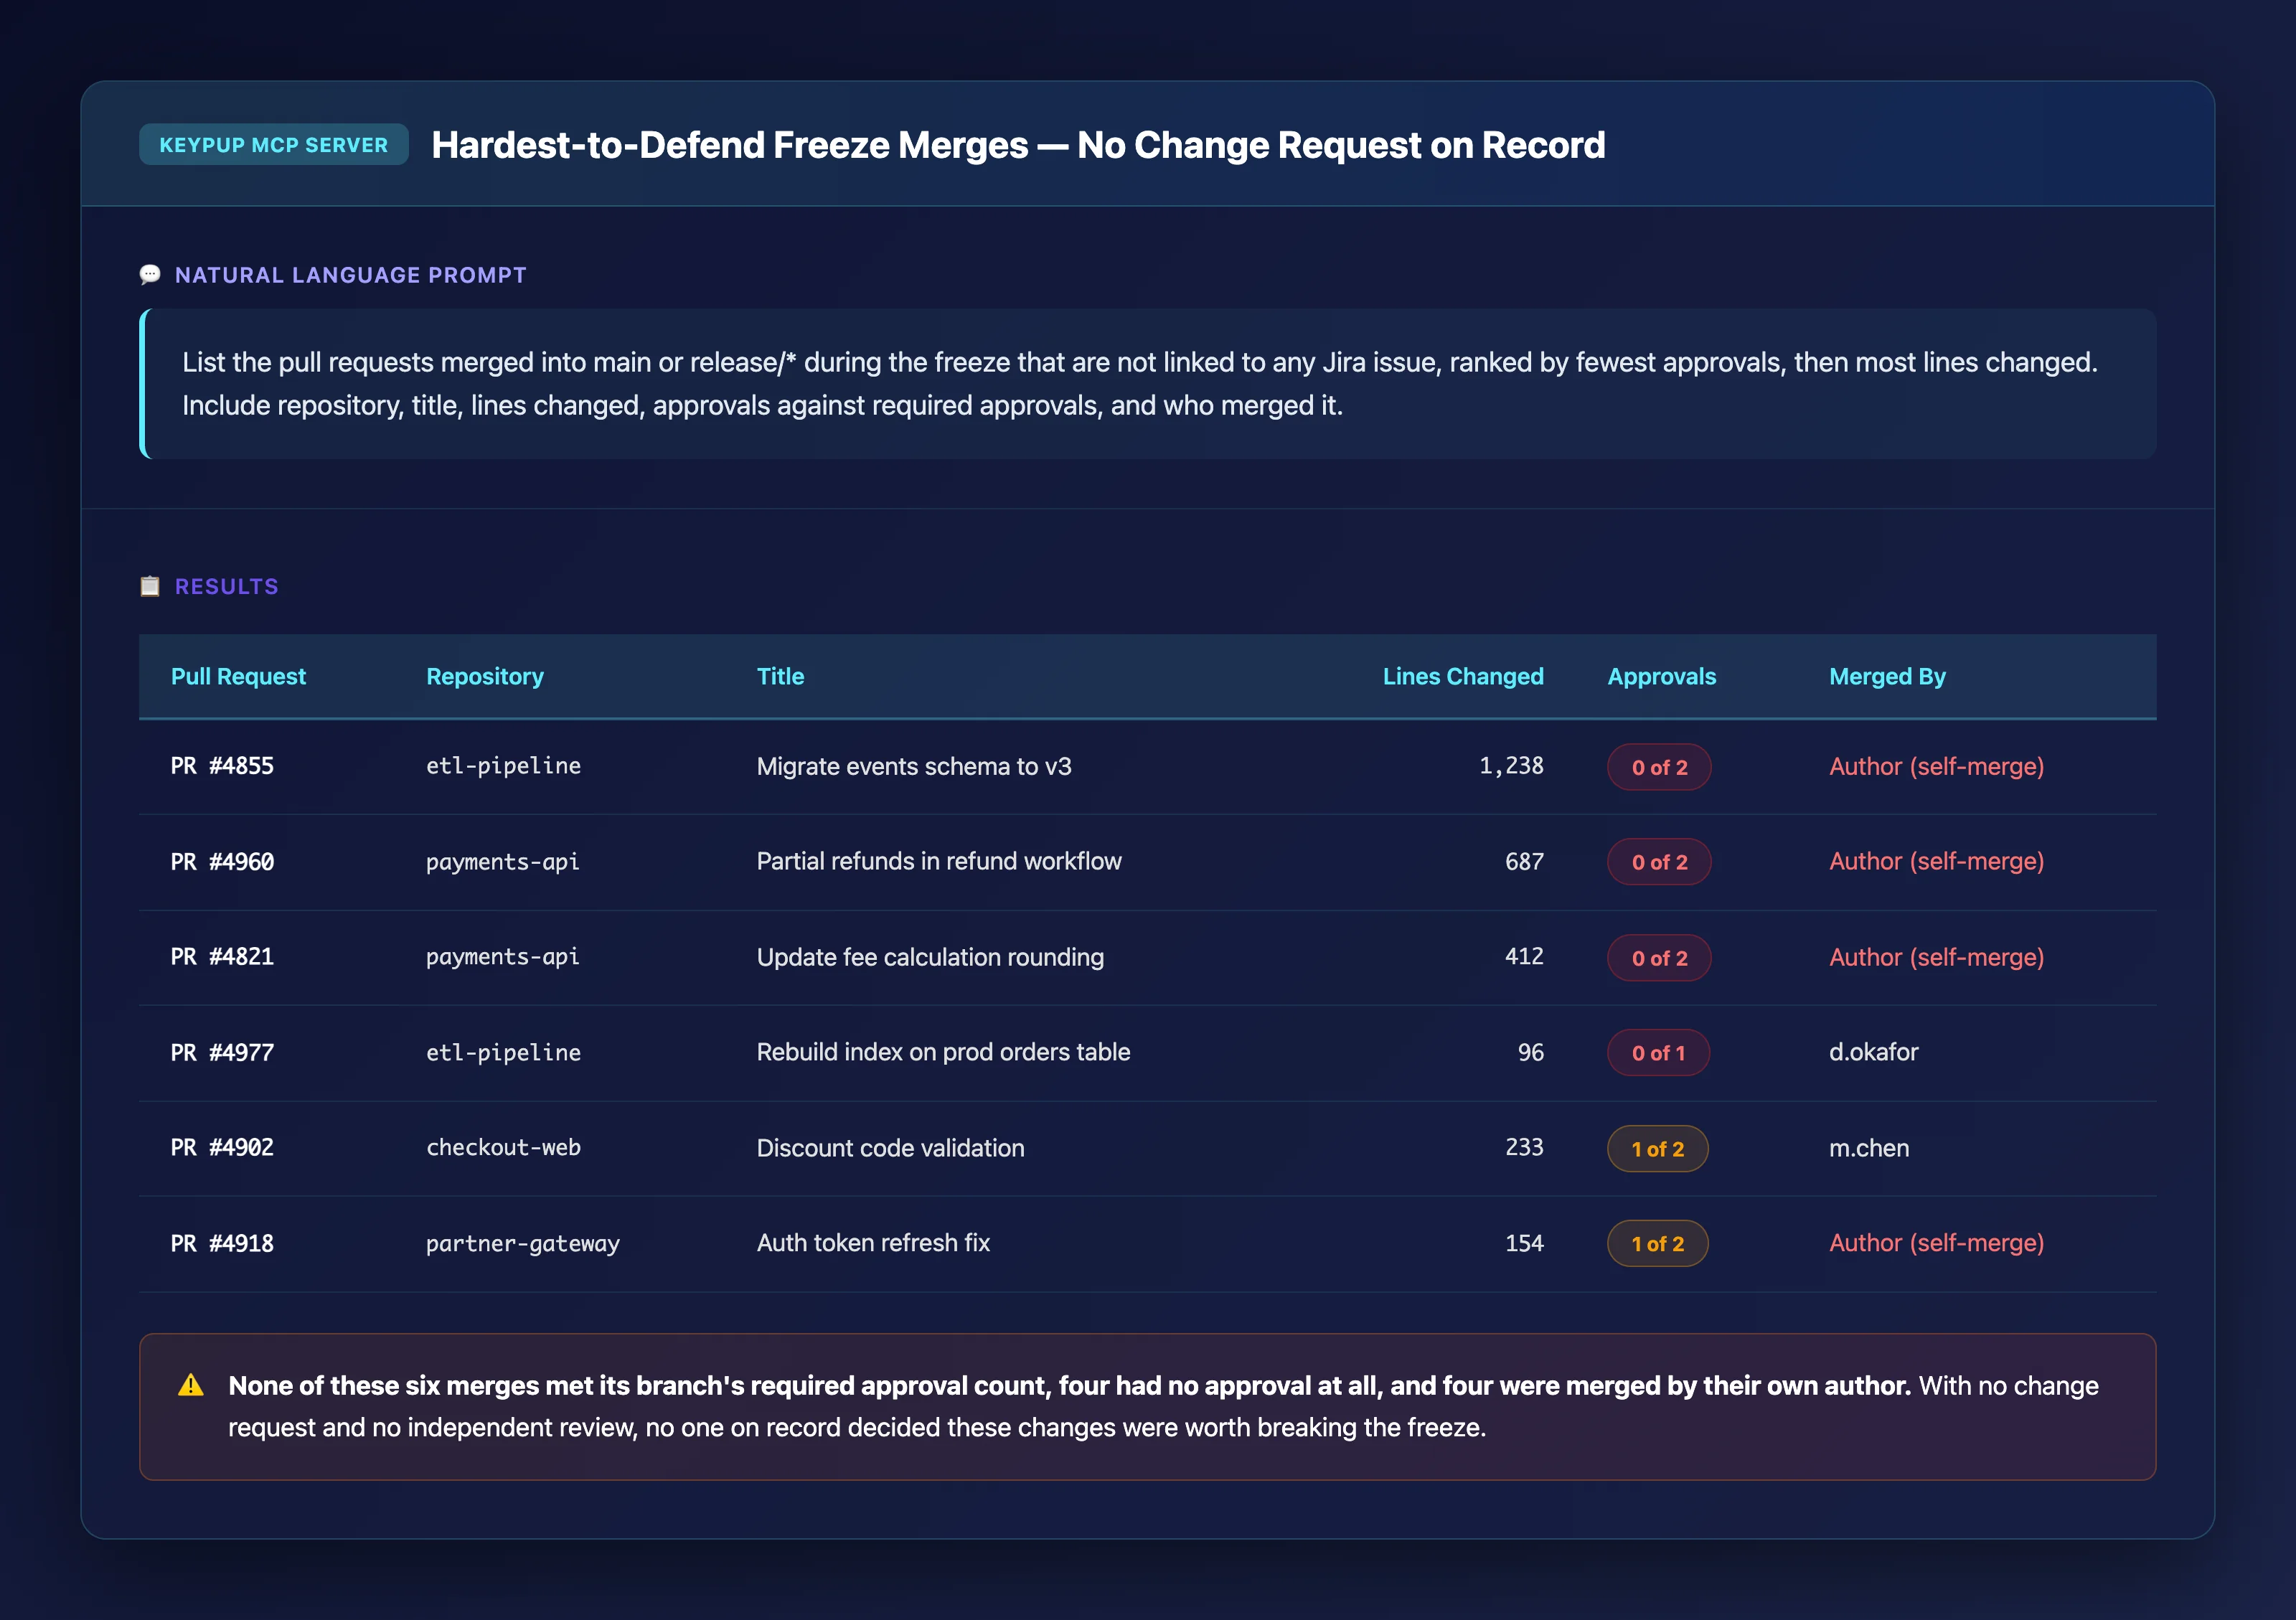Select PR #4821 in the table
Image resolution: width=2296 pixels, height=1620 pixels.
click(x=222, y=957)
